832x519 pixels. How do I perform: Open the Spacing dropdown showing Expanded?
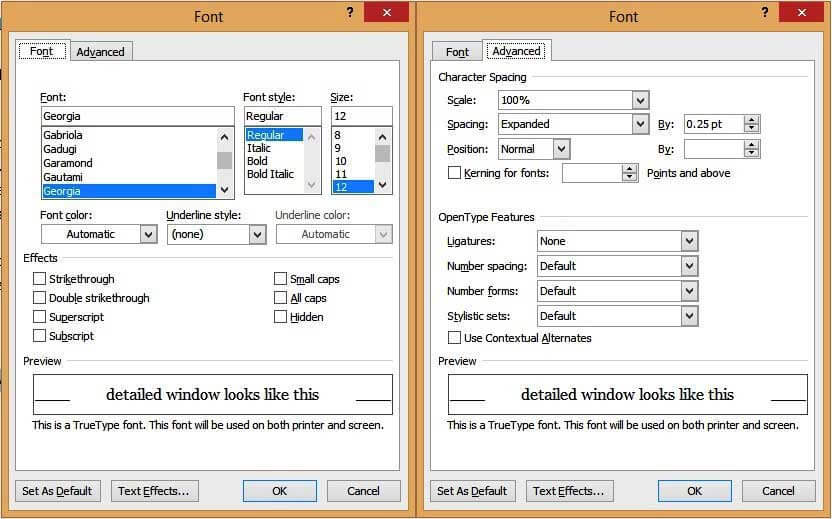[640, 124]
